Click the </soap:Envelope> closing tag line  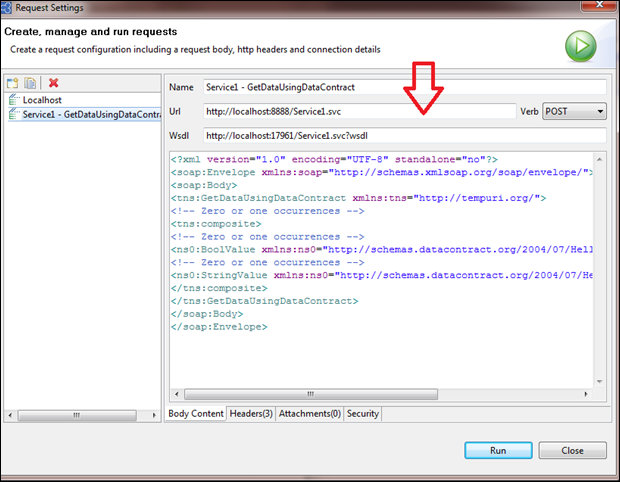pyautogui.click(x=219, y=327)
